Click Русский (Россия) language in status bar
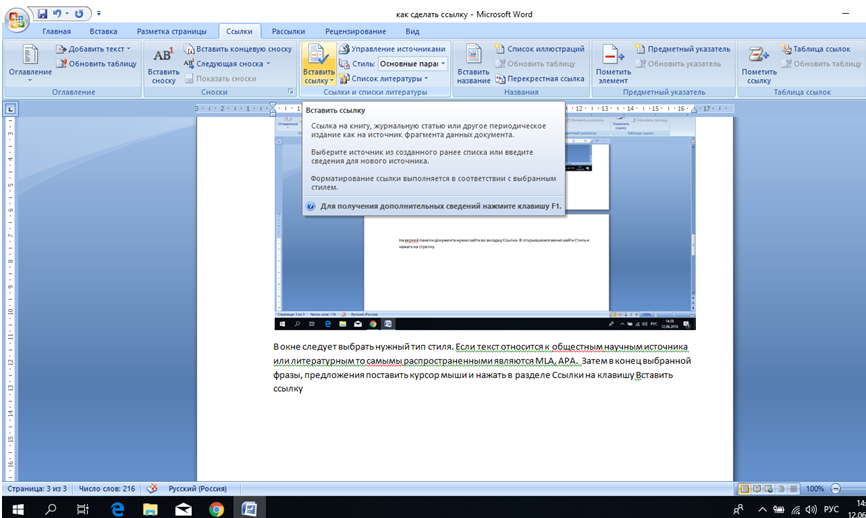This screenshot has width=866, height=518. click(x=198, y=489)
